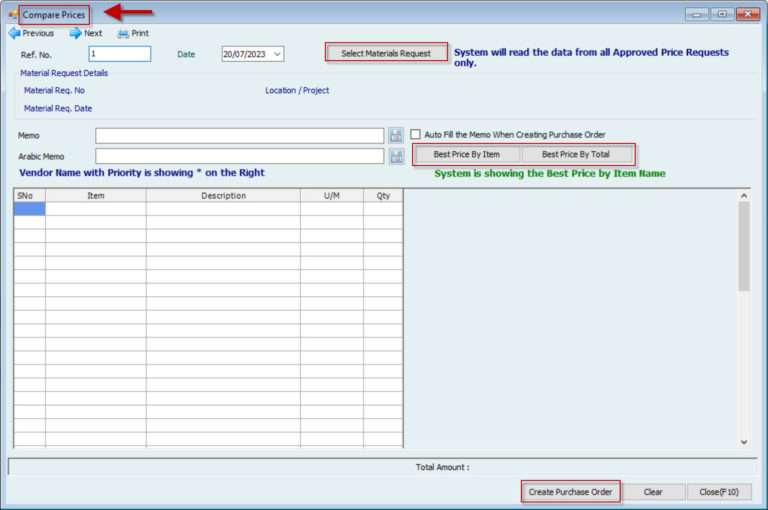Open the Date dropdown
768x510 pixels.
click(x=277, y=54)
